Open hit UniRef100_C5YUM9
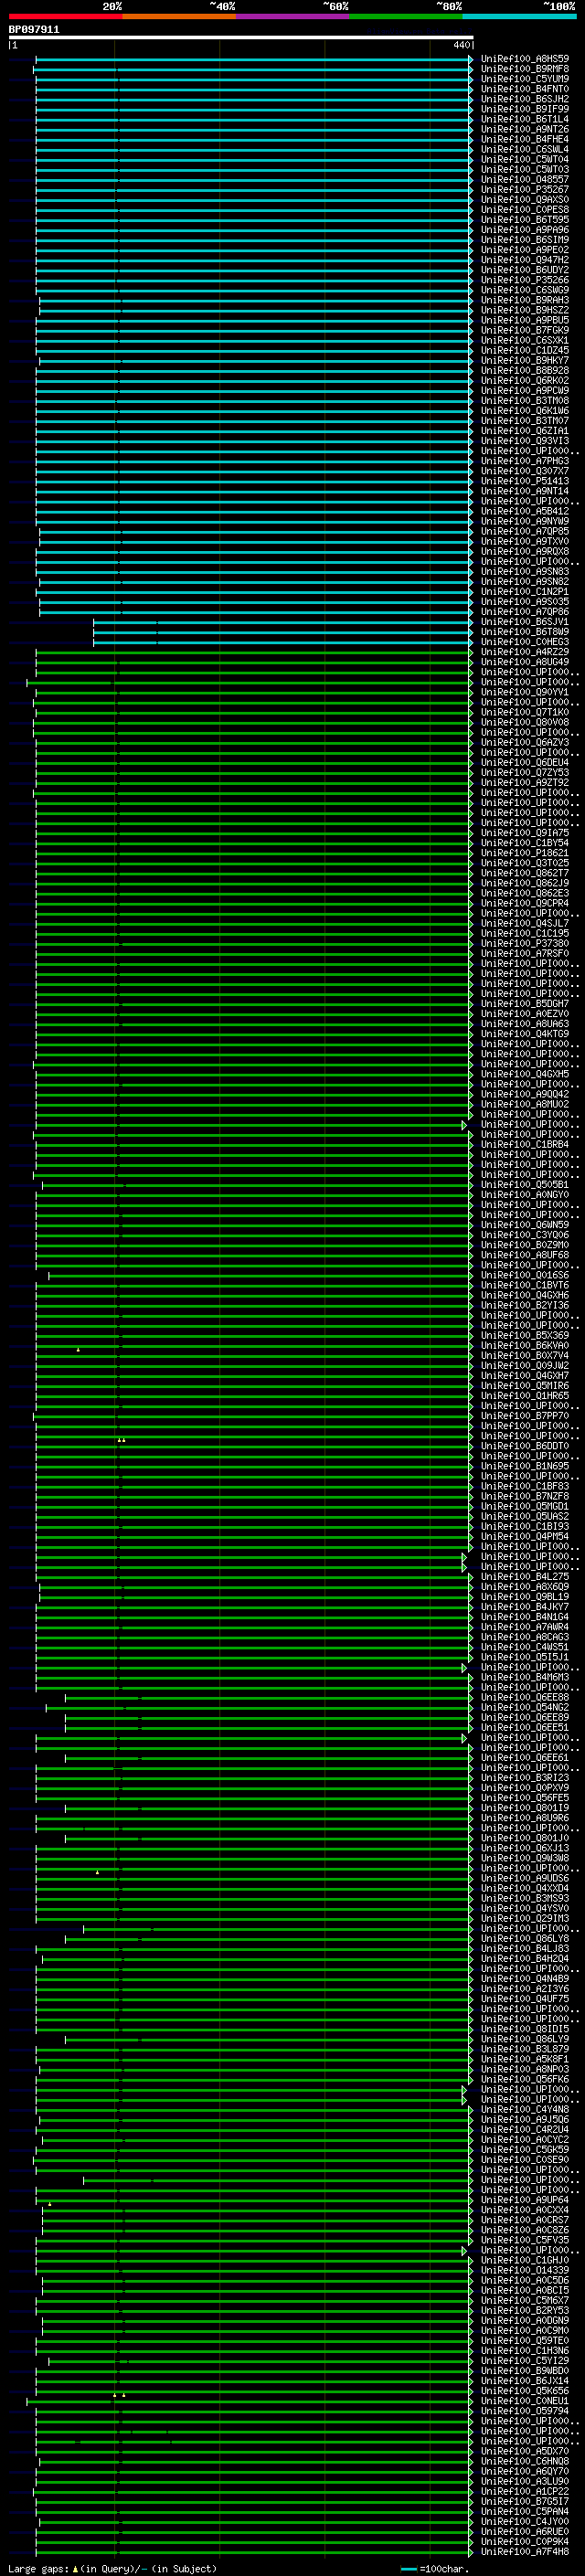 click(525, 79)
